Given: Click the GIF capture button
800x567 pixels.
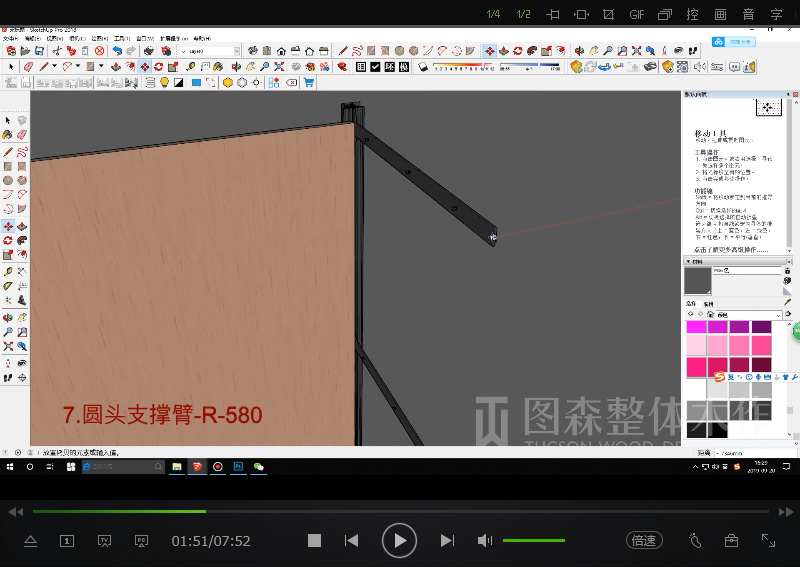Looking at the screenshot, I should click(636, 14).
